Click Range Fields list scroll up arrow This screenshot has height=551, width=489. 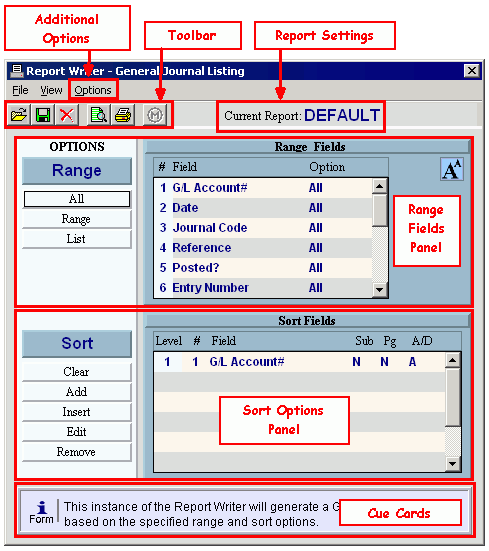pyautogui.click(x=379, y=186)
